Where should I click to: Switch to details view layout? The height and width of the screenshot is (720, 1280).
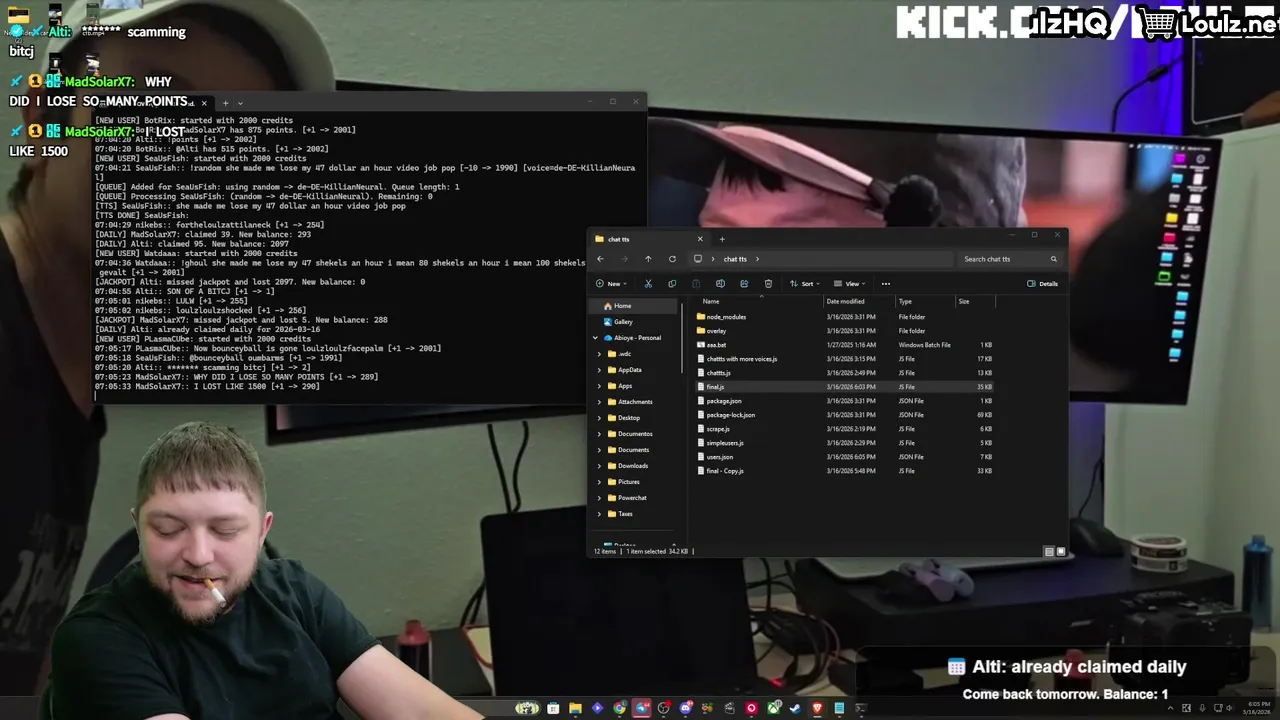(x=1049, y=551)
